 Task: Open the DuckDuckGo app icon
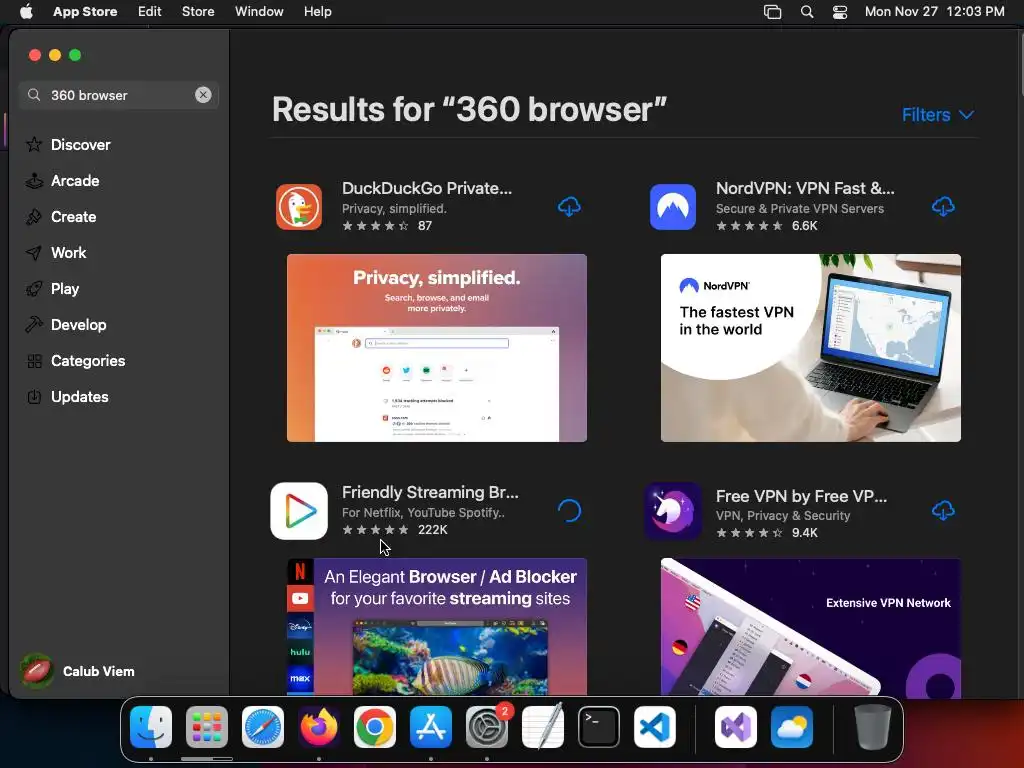tap(299, 207)
